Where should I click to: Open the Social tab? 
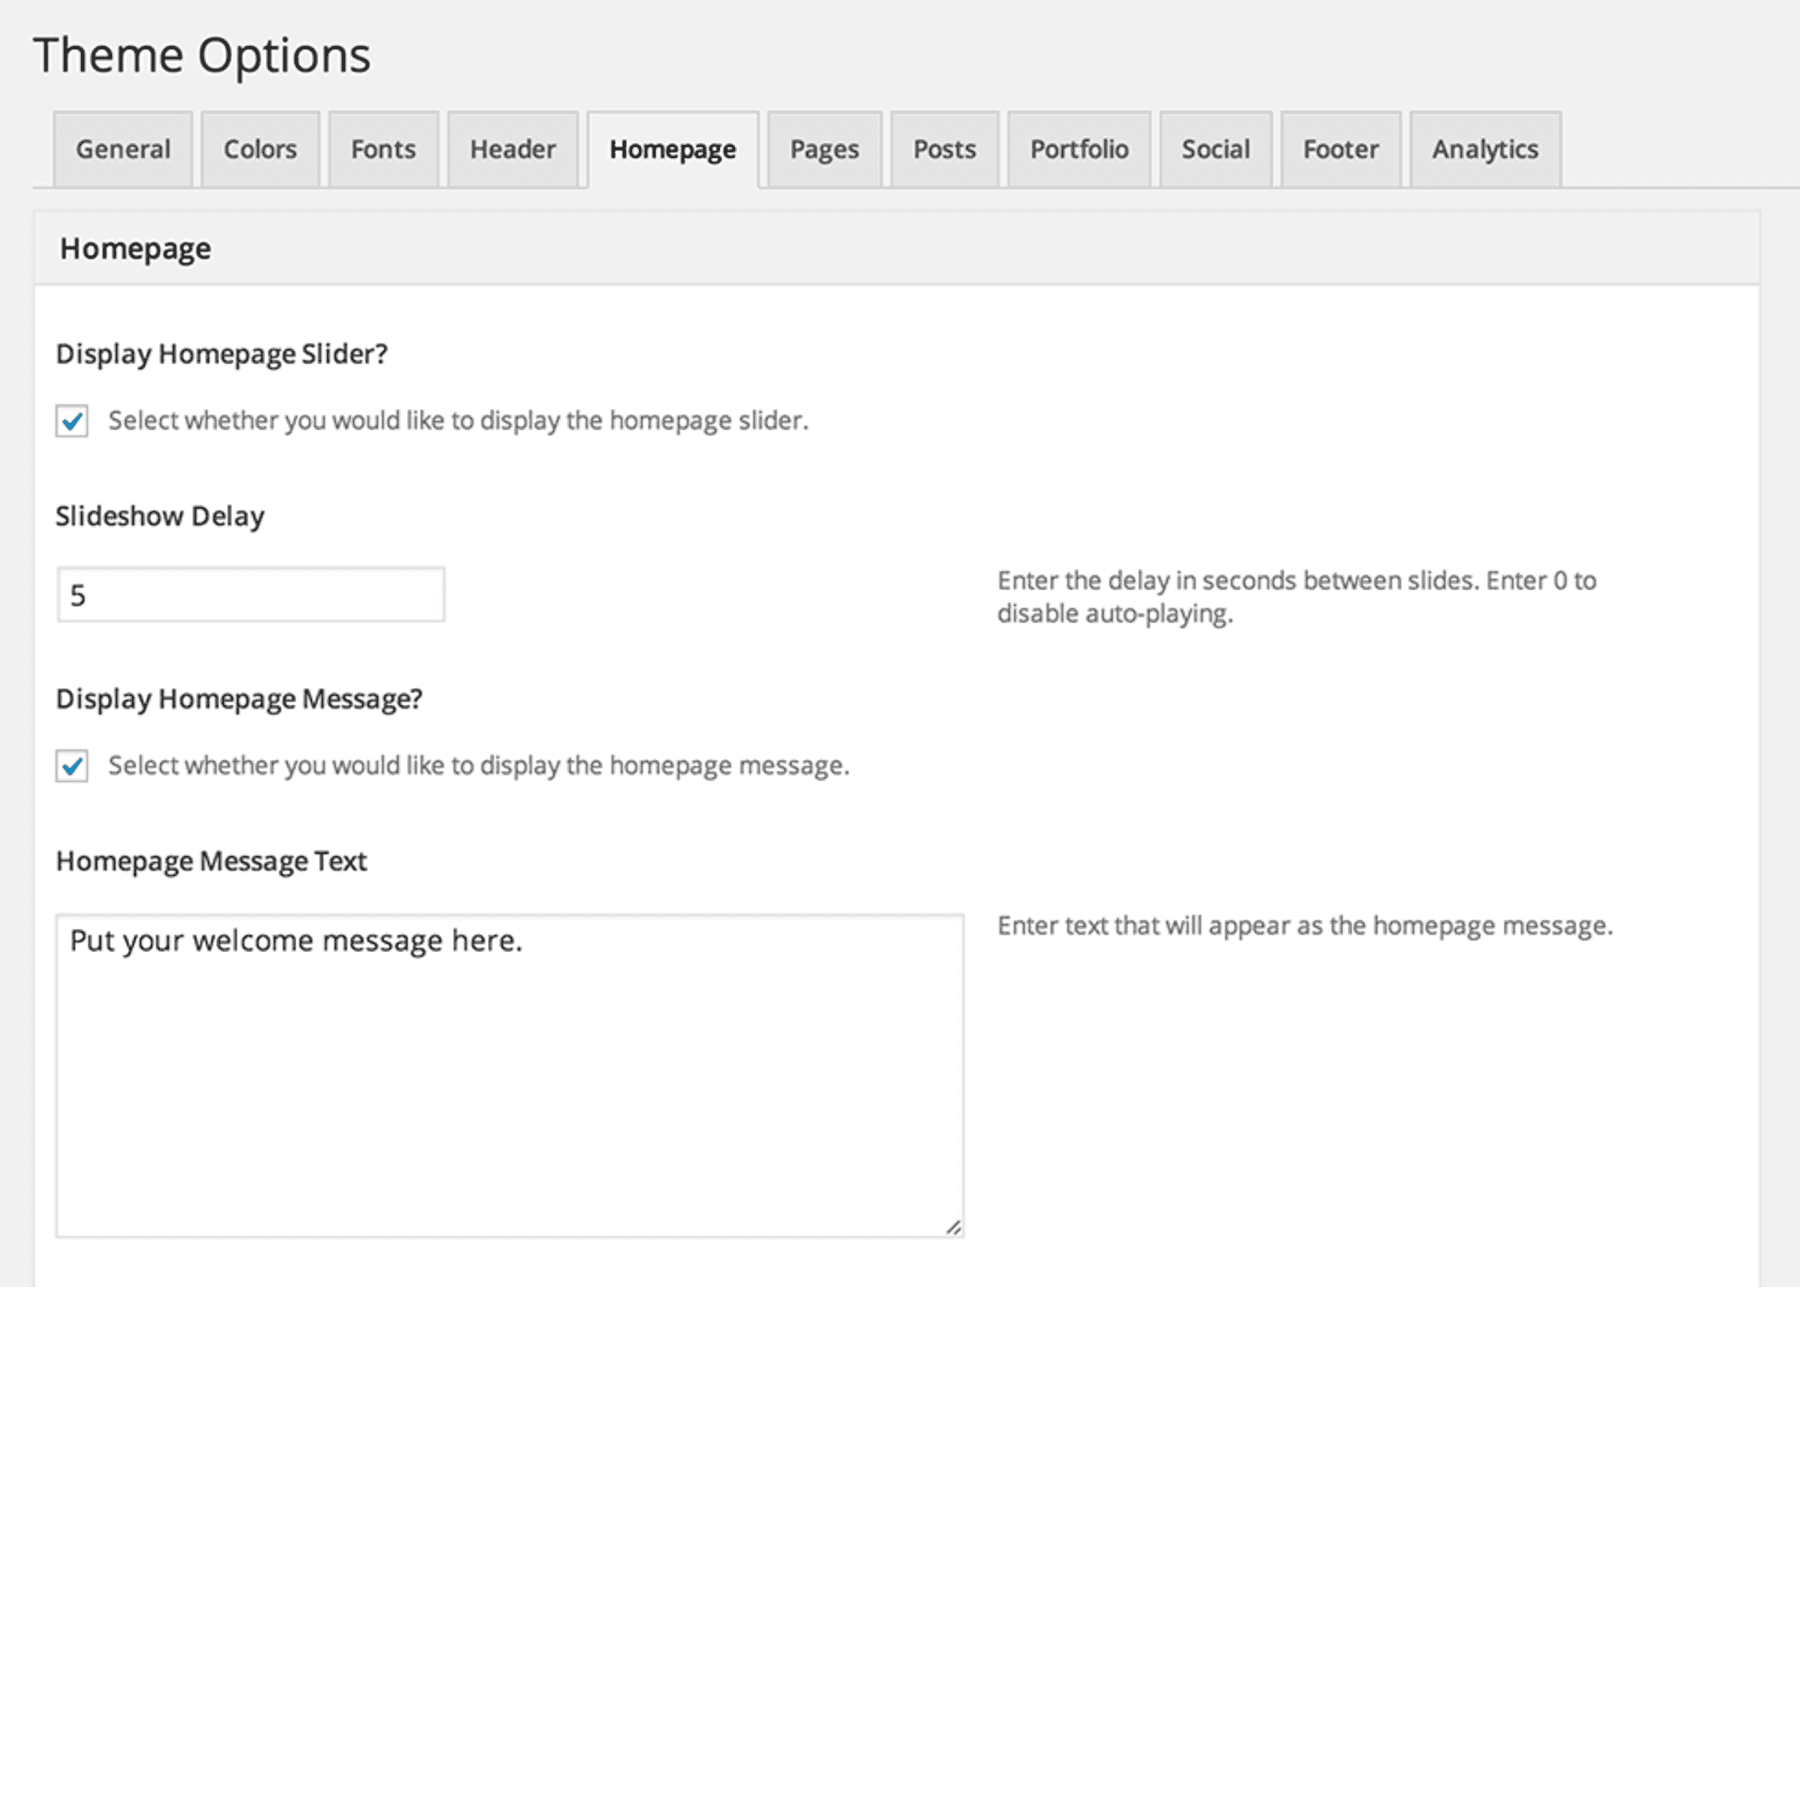tap(1216, 149)
